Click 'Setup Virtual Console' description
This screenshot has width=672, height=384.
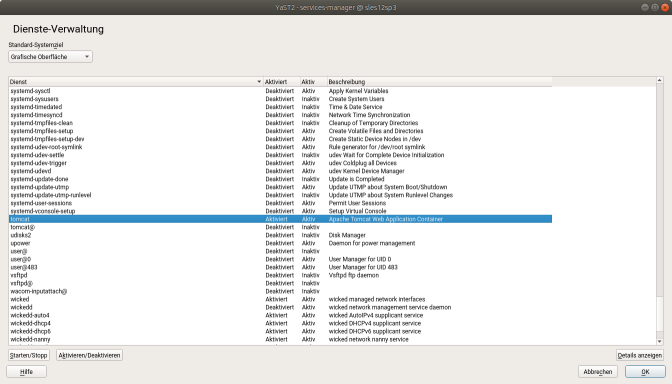coord(357,211)
